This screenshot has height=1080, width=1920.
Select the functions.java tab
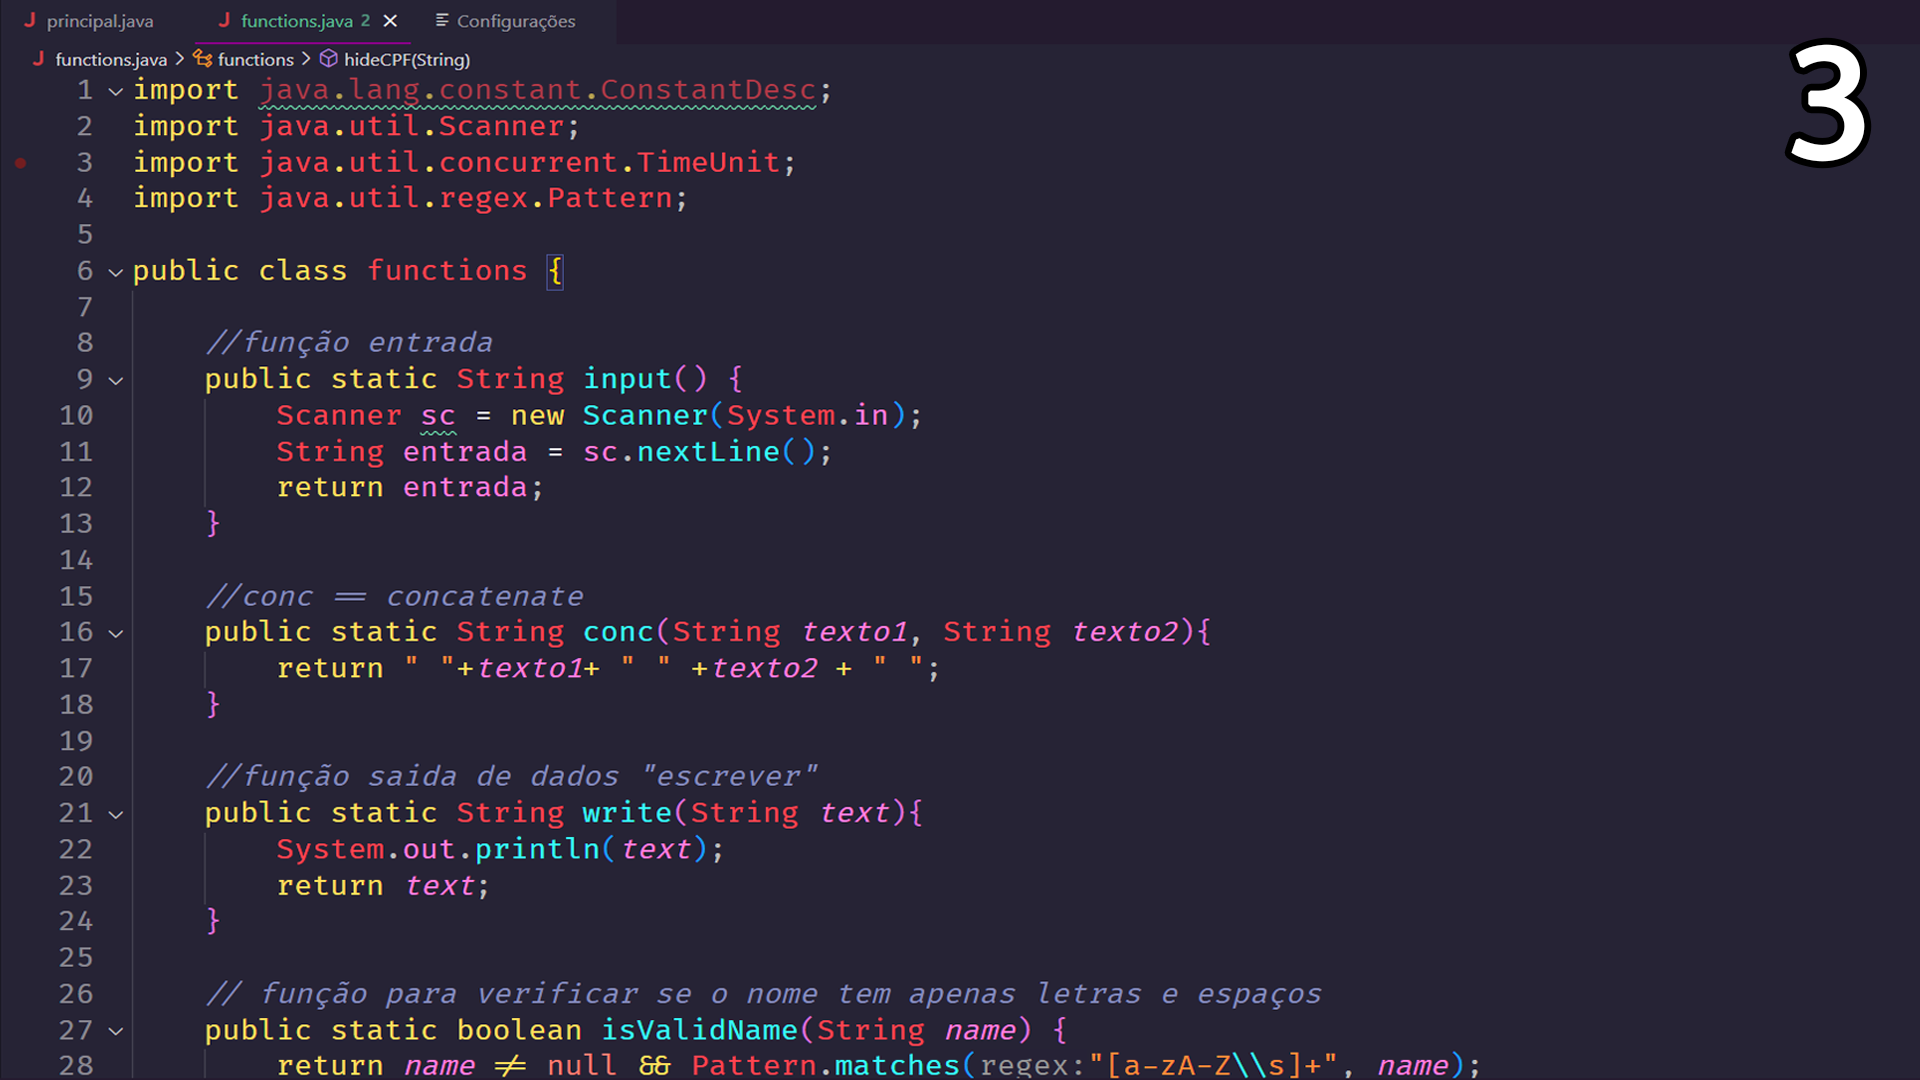(296, 21)
